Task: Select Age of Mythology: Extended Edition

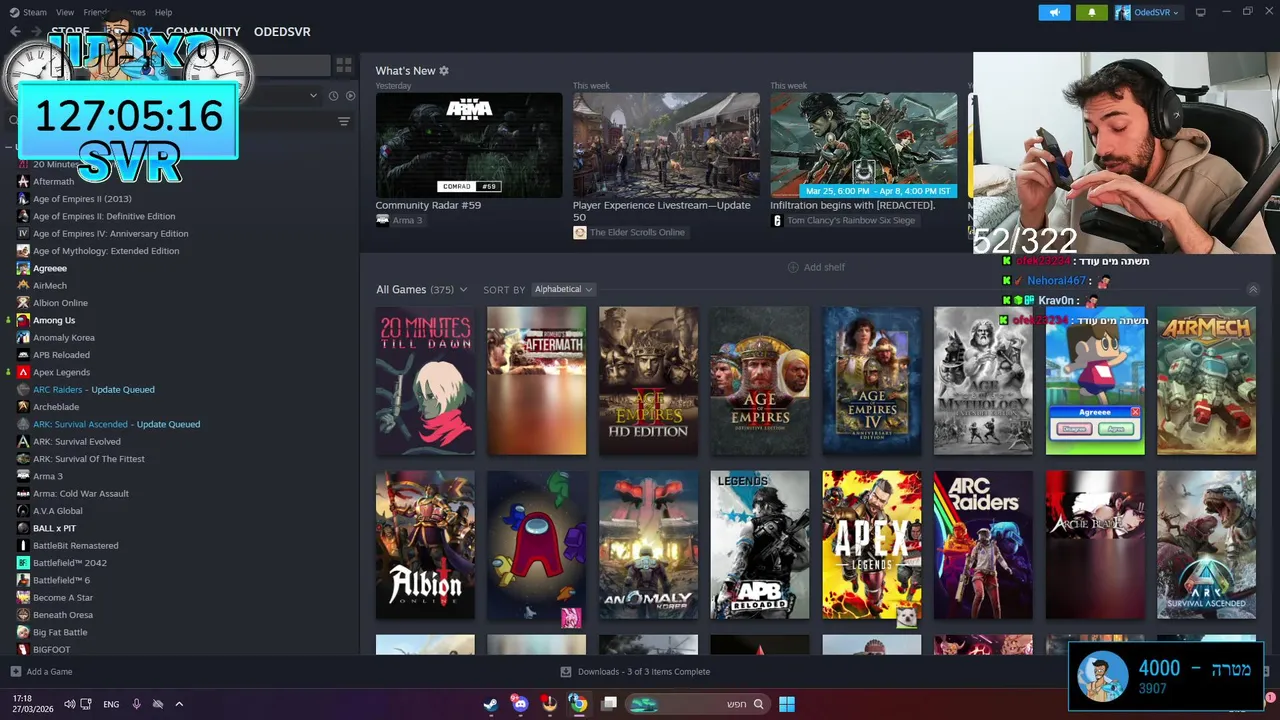Action: [106, 251]
